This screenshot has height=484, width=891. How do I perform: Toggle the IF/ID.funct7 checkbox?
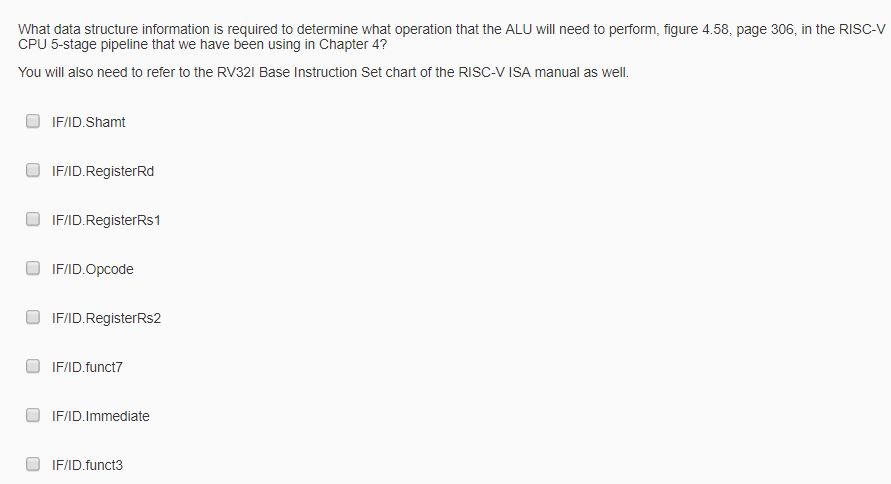click(32, 367)
